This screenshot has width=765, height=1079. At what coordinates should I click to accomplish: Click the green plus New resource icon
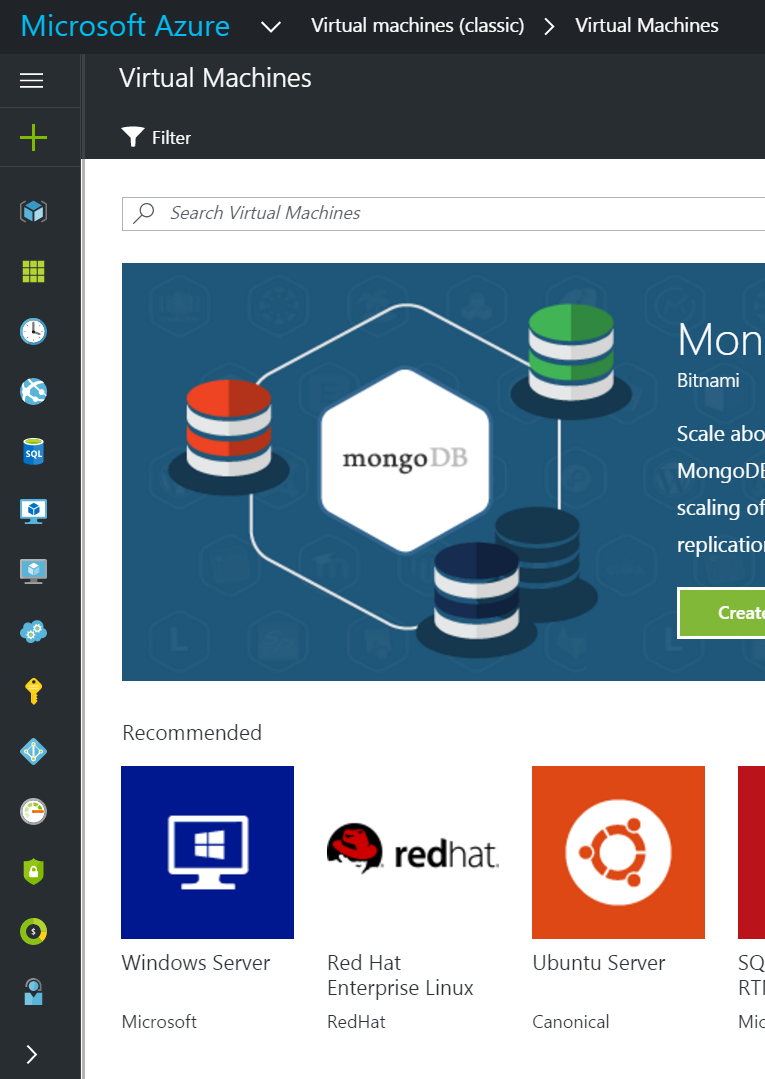(x=33, y=138)
